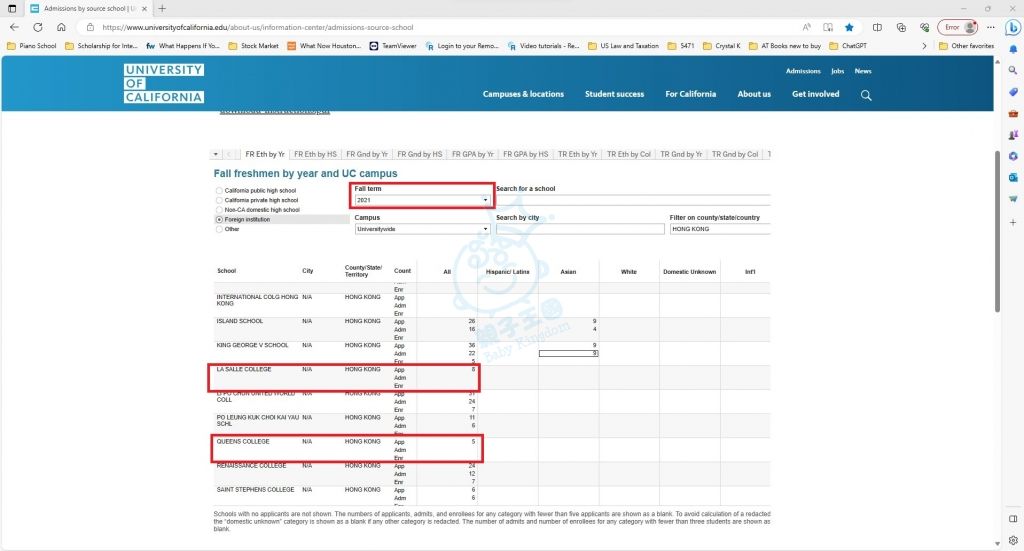This screenshot has height=551, width=1024.
Task: Open Settings and more ellipsis menu
Action: [991, 27]
